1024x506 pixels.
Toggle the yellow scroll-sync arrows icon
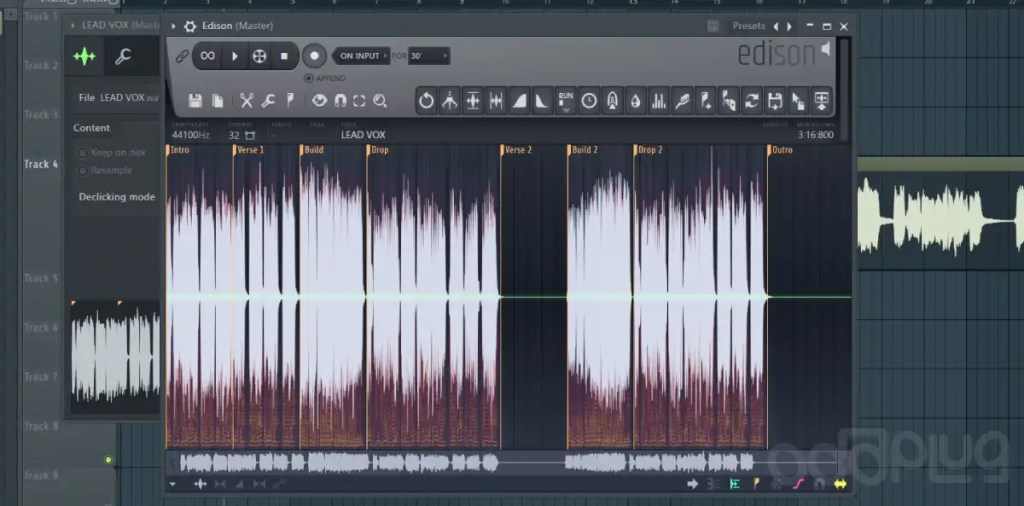click(840, 484)
